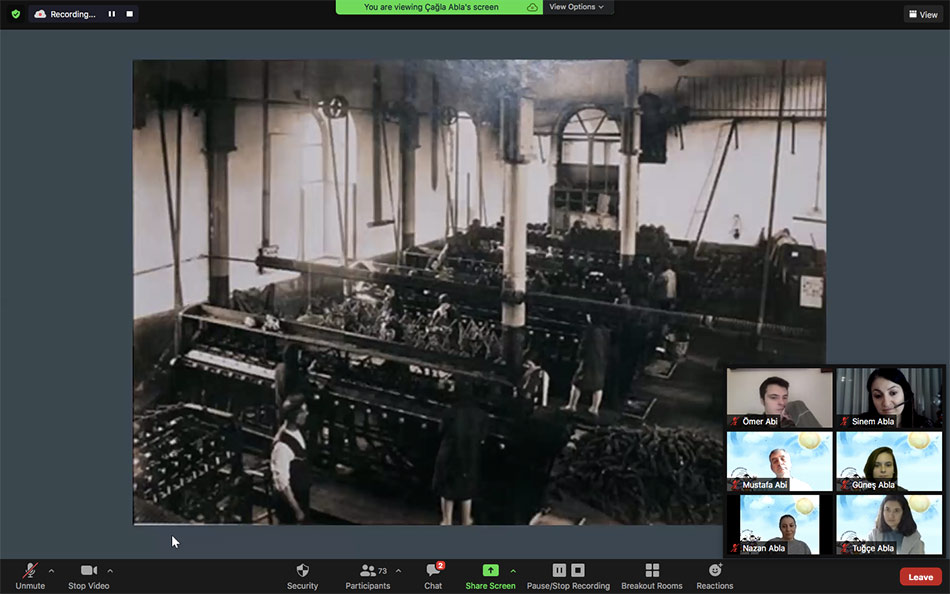The width and height of the screenshot is (950, 594).
Task: Open the View layout button
Action: tap(923, 14)
